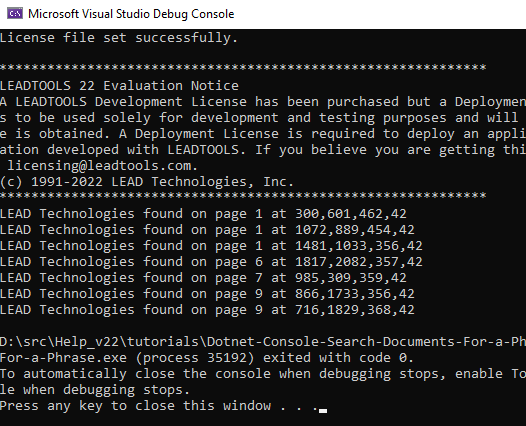Click the 'exited with code 0' line
526x426 pixels.
pyautogui.click(x=207, y=358)
